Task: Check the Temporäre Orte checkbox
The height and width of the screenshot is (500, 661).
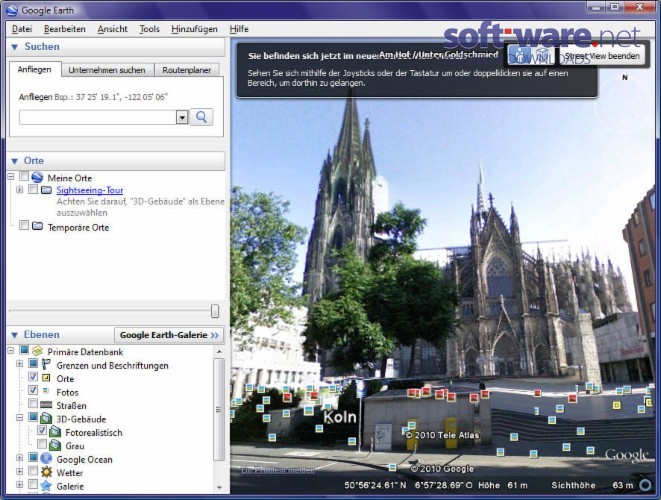Action: click(x=24, y=225)
